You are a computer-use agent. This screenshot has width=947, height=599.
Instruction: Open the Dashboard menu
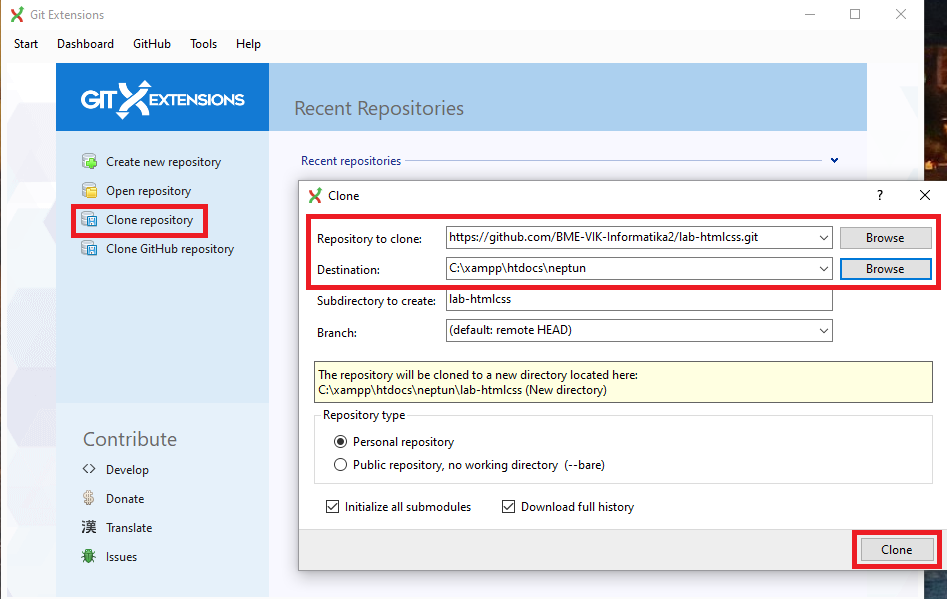coord(85,44)
